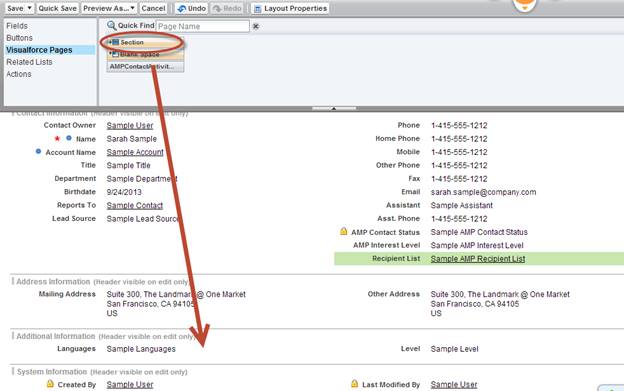The width and height of the screenshot is (624, 391).
Task: Select the Section palette item
Action: tap(145, 42)
